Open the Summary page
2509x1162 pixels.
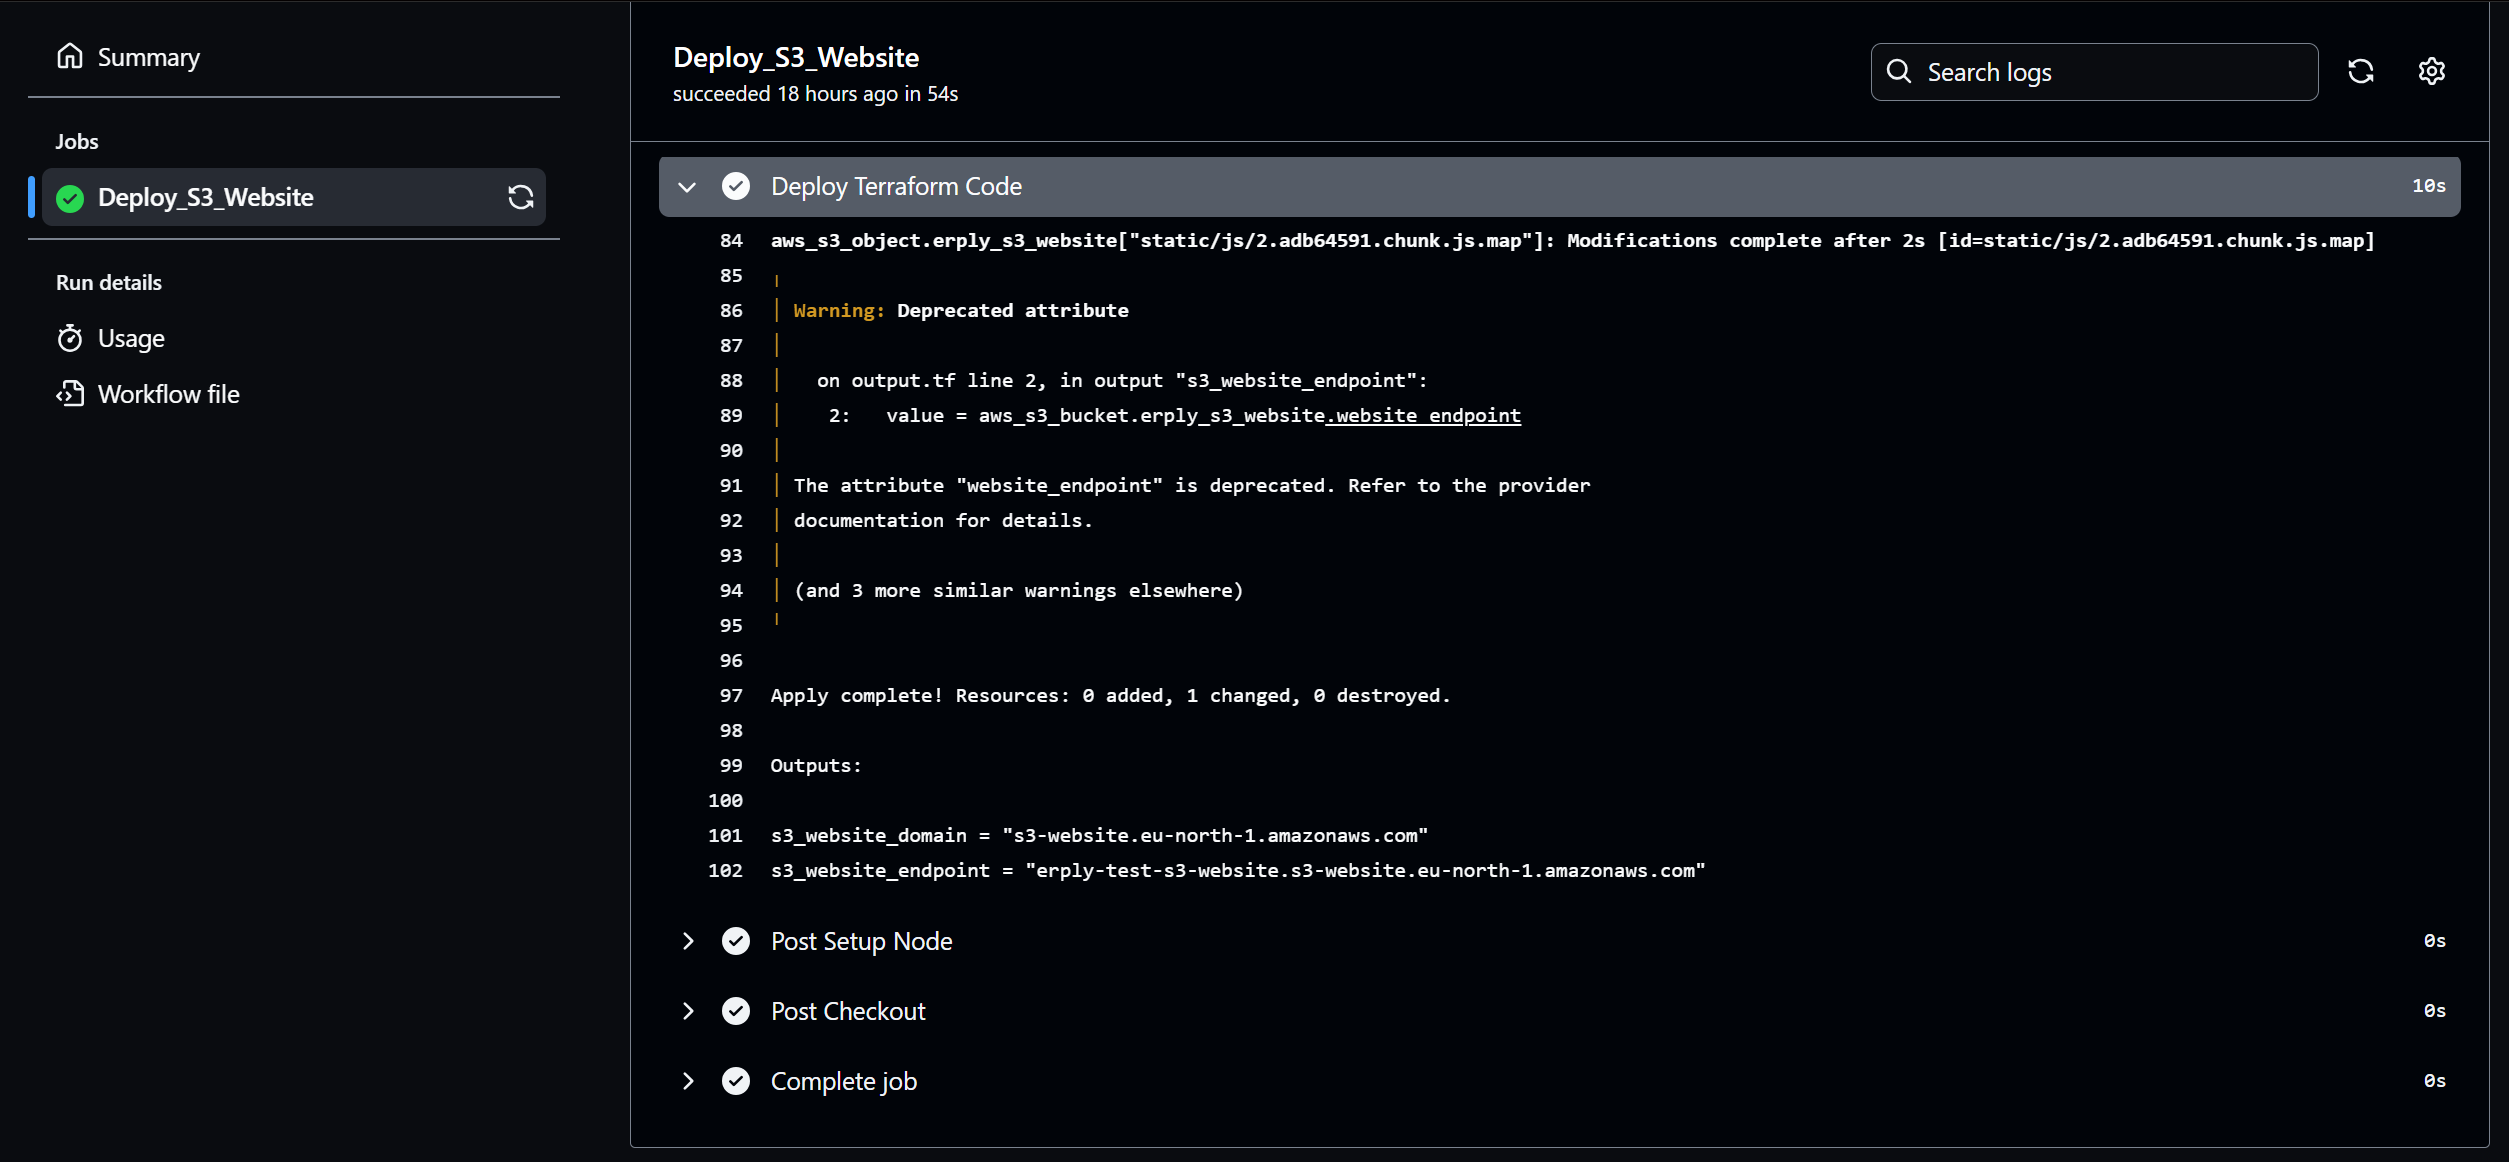click(148, 57)
